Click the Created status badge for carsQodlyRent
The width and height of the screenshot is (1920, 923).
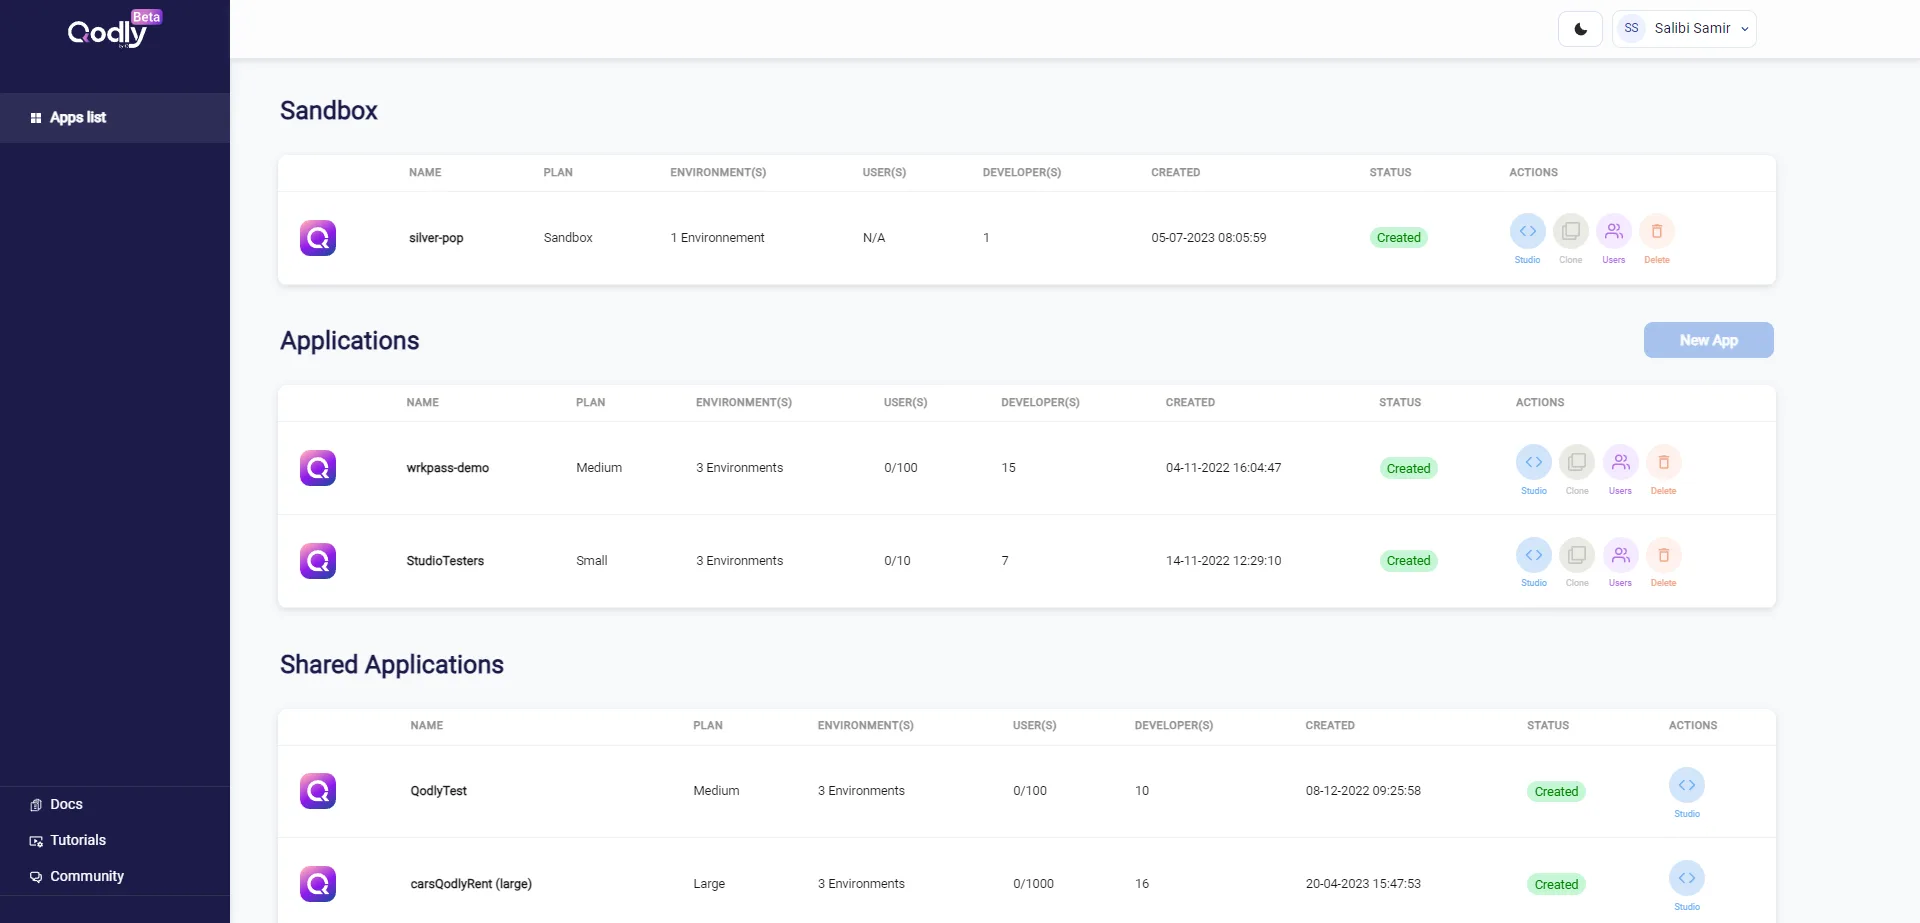click(x=1556, y=885)
